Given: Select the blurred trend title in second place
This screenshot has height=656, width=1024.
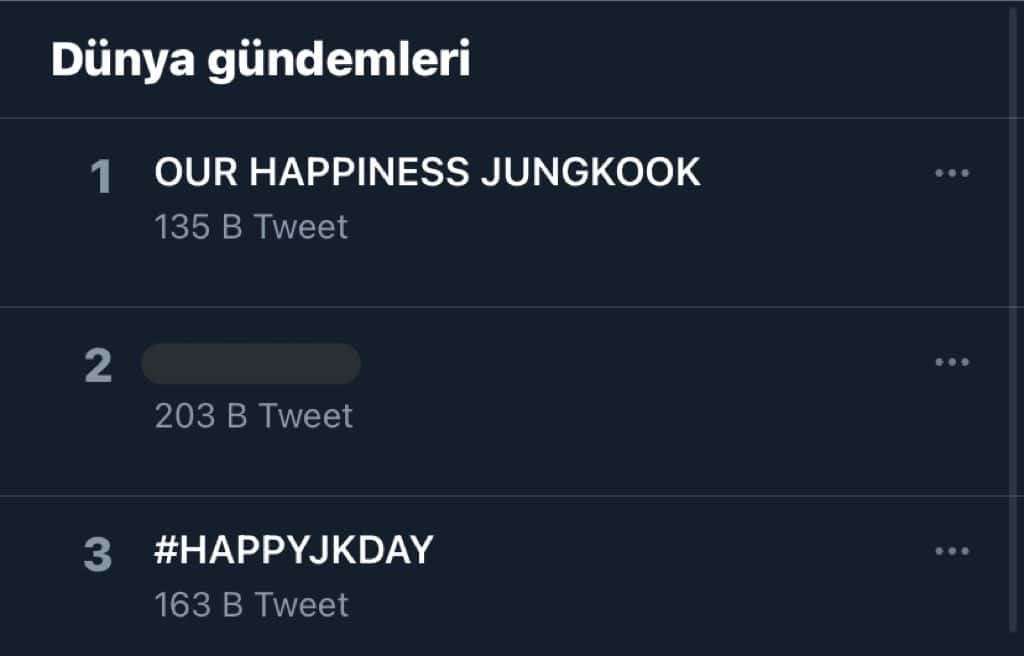Looking at the screenshot, I should click(251, 364).
